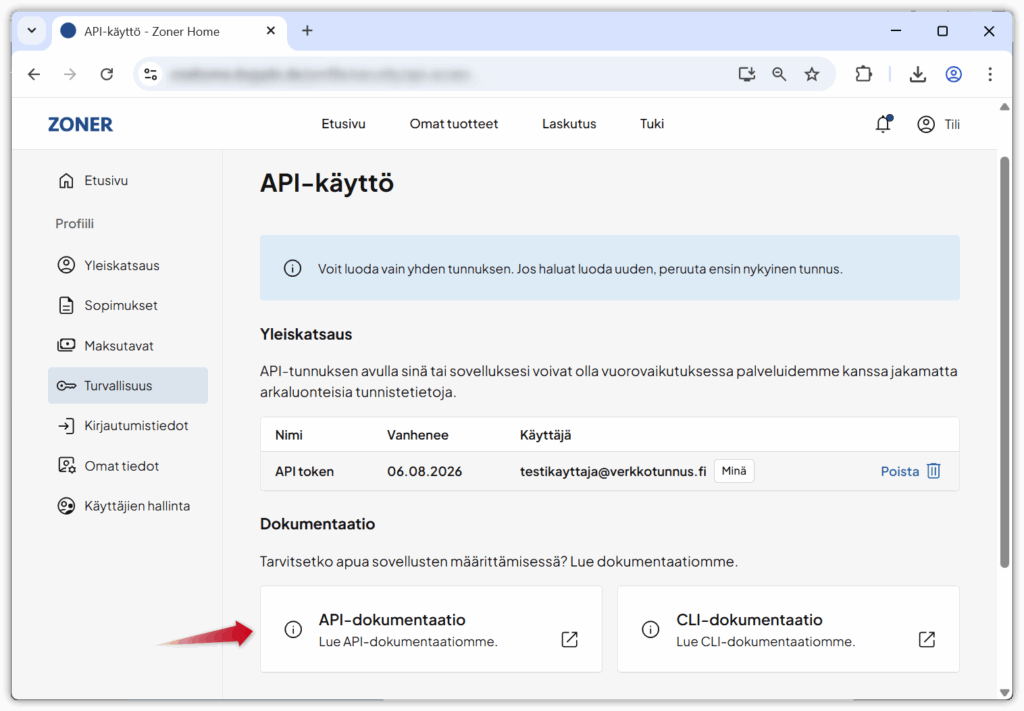Open Chrome three-dot menu

coord(989,74)
